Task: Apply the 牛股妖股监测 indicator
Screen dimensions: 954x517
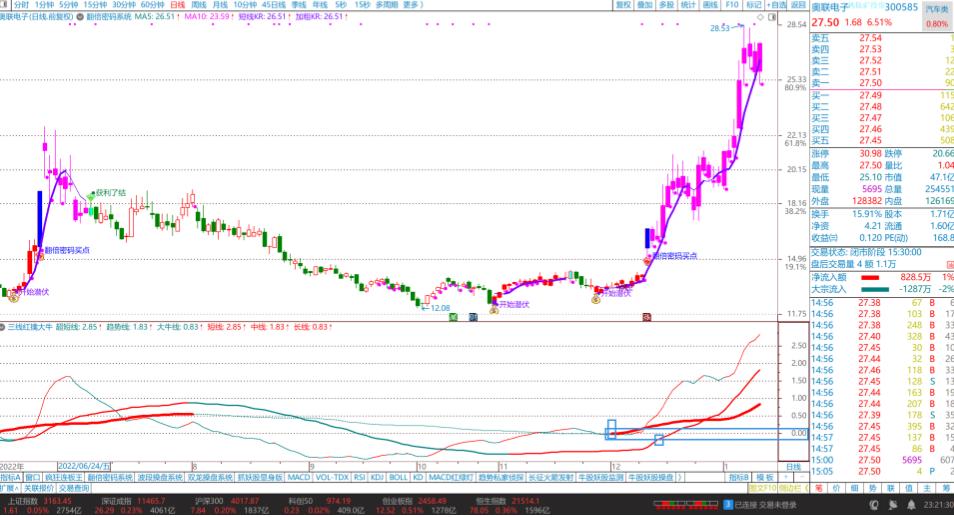Action: click(x=601, y=477)
